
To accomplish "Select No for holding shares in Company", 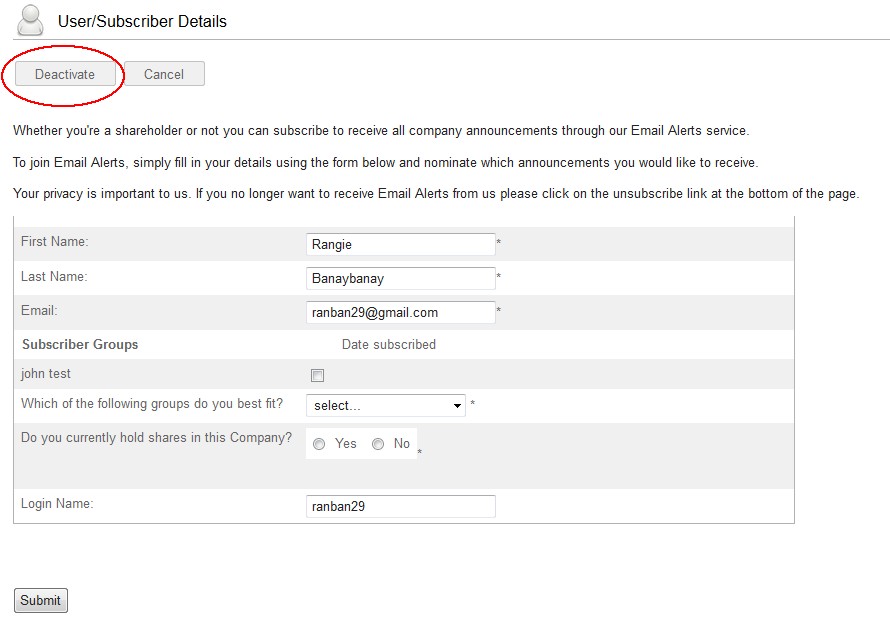I will click(x=378, y=444).
